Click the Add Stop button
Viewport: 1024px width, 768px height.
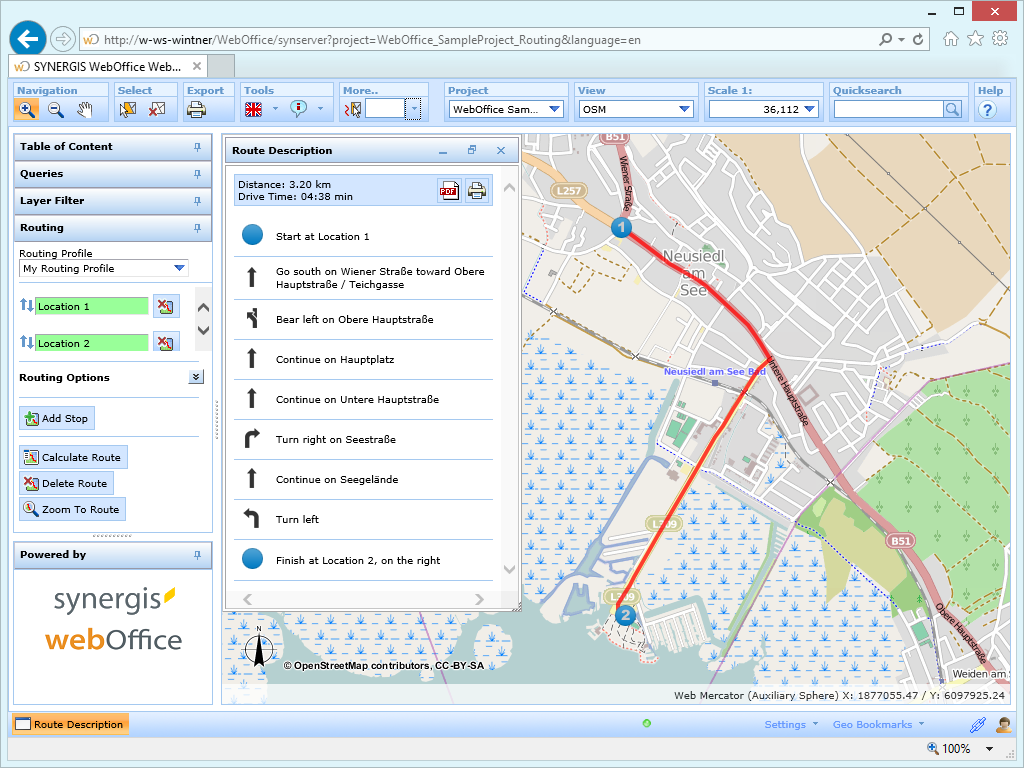click(56, 418)
